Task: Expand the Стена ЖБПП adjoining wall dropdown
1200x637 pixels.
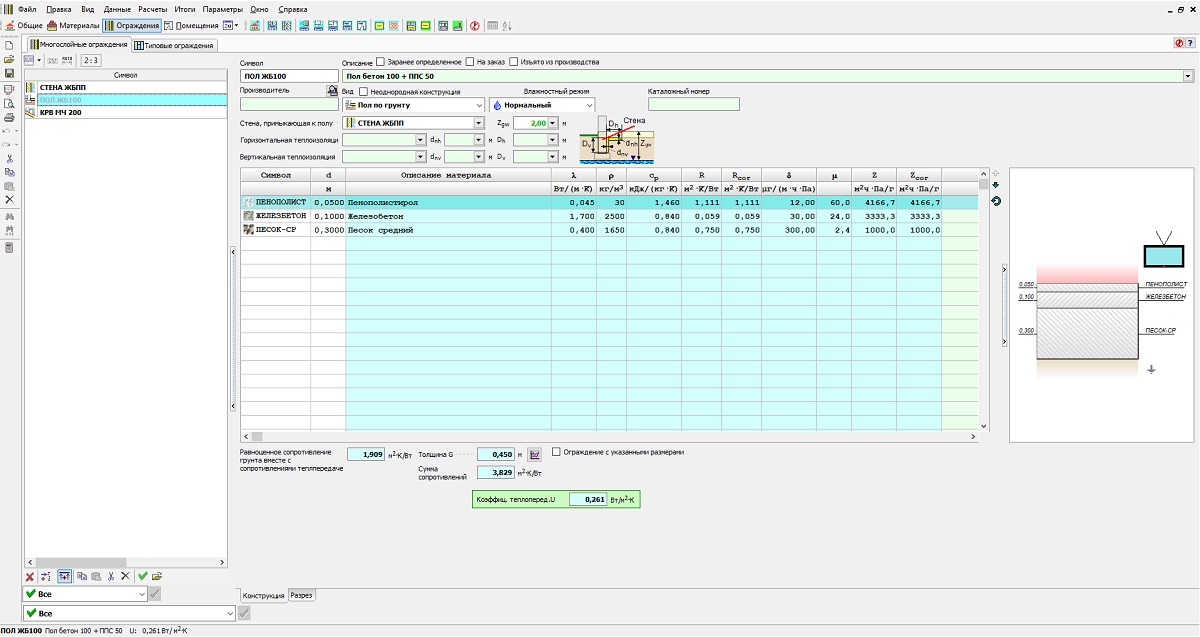Action: click(479, 123)
